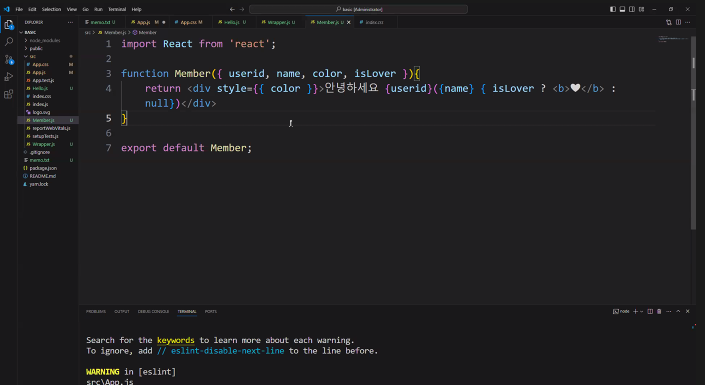Open the Source Control view
The height and width of the screenshot is (385, 705).
point(9,59)
